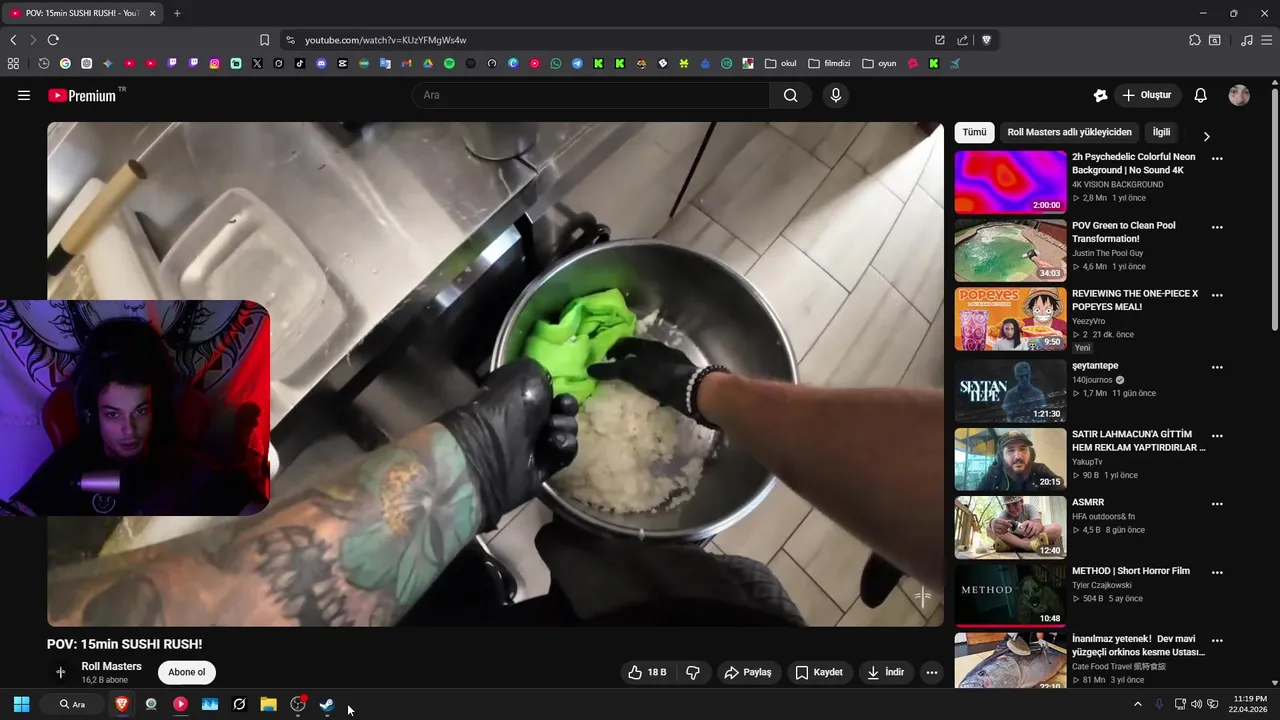The width and height of the screenshot is (1280, 720).
Task: Subscribe using the Abone ol button
Action: click(187, 672)
